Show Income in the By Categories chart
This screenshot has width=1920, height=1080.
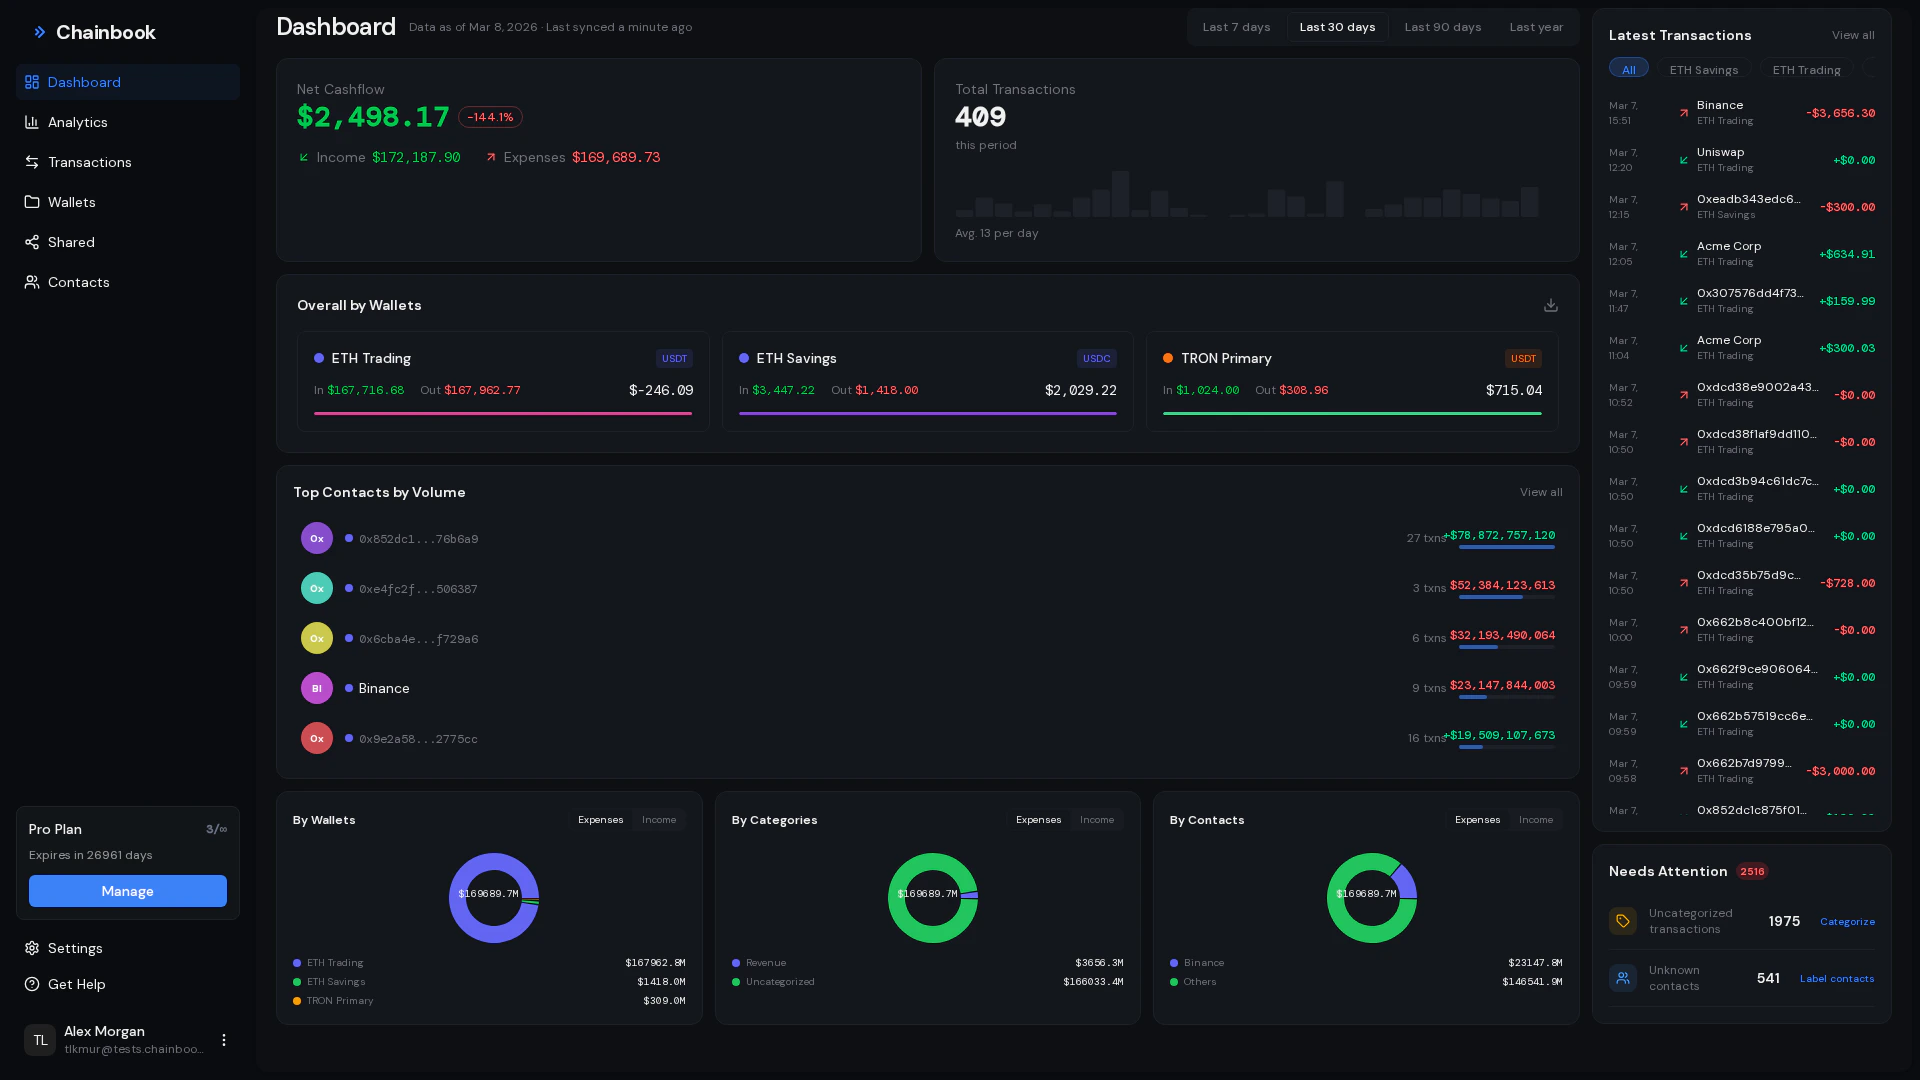pyautogui.click(x=1096, y=819)
